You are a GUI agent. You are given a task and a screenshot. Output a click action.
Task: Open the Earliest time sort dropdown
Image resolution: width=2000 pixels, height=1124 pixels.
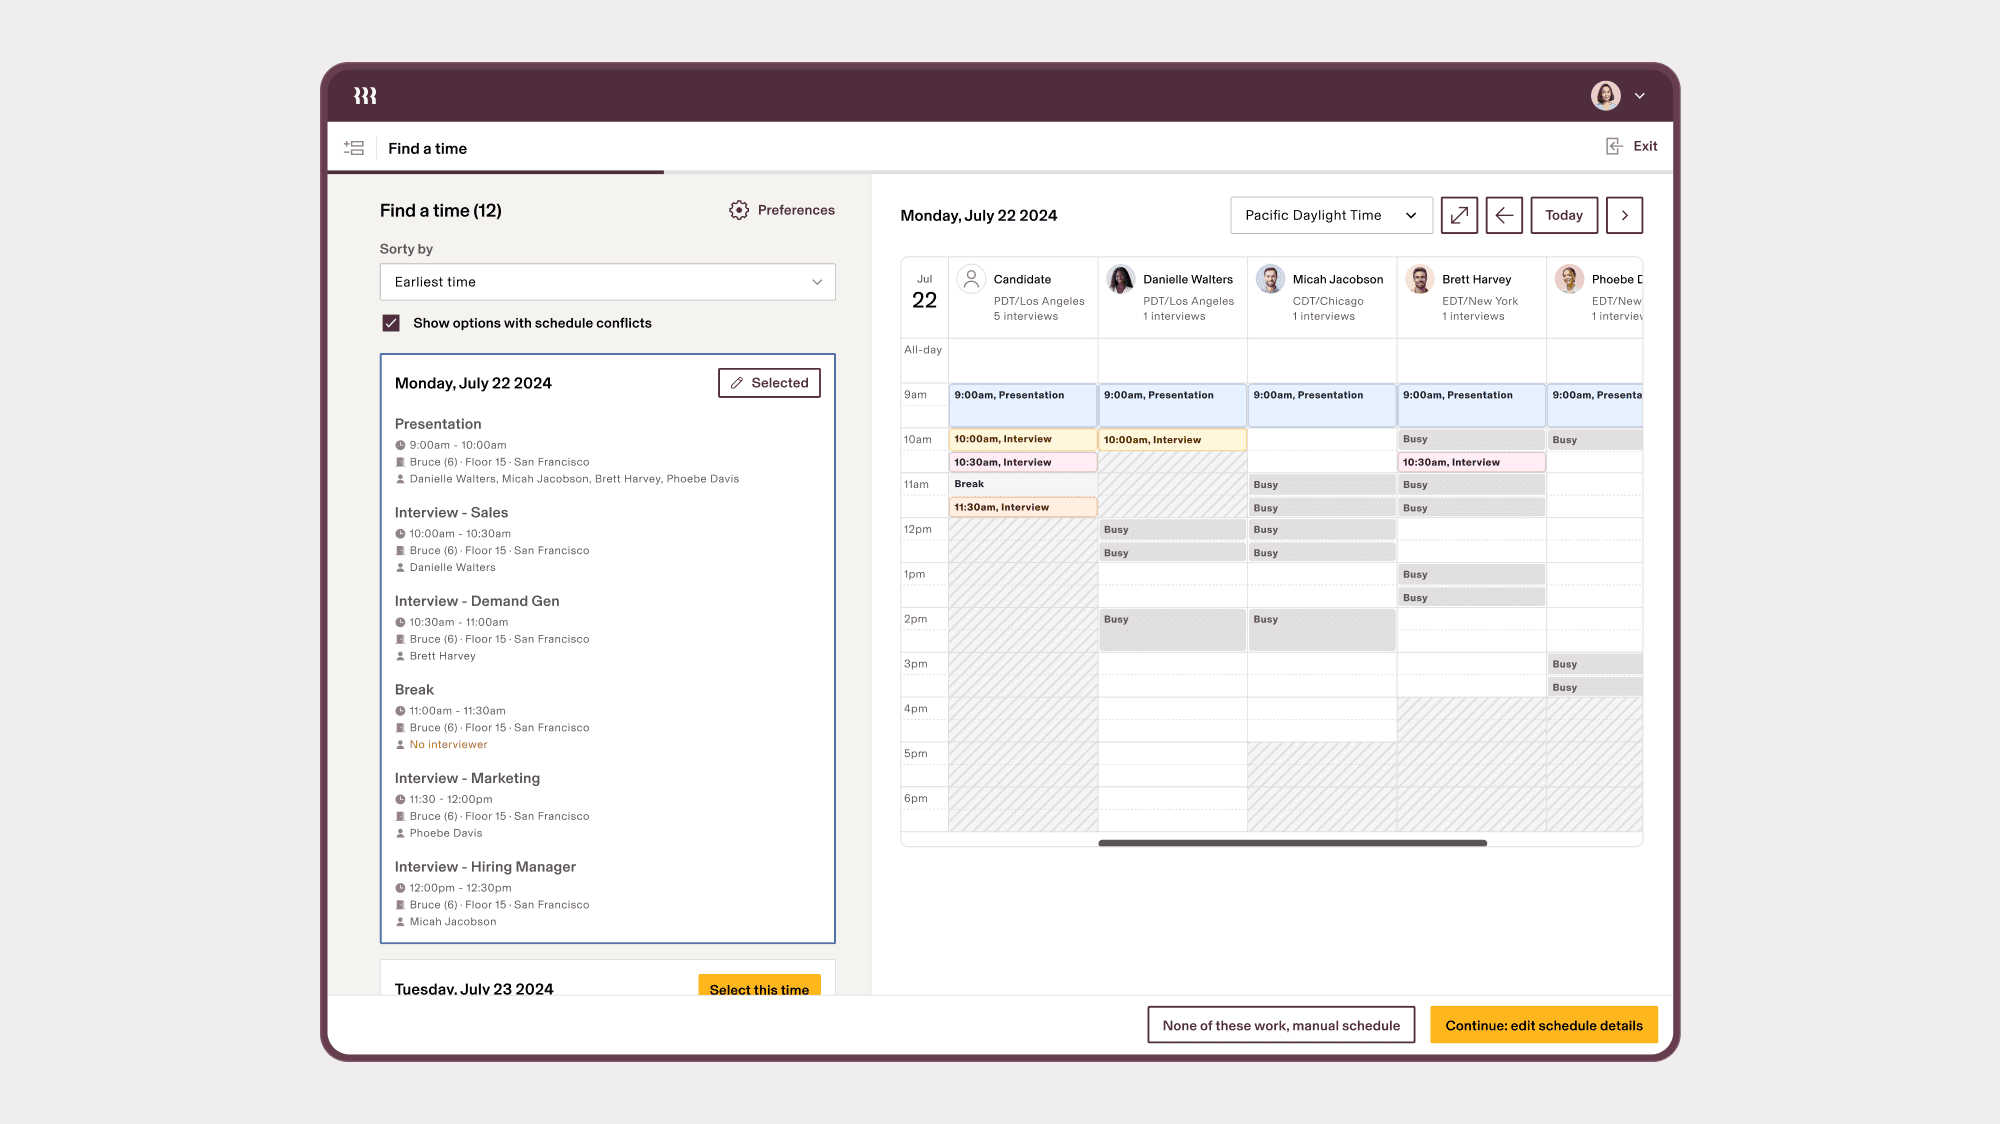607,282
